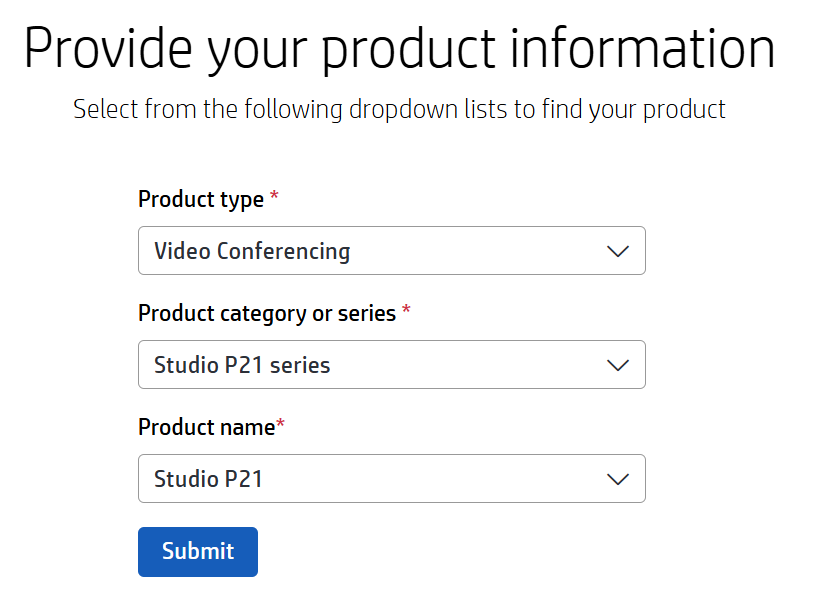Click the red asterisk beside Product type

click(x=274, y=198)
